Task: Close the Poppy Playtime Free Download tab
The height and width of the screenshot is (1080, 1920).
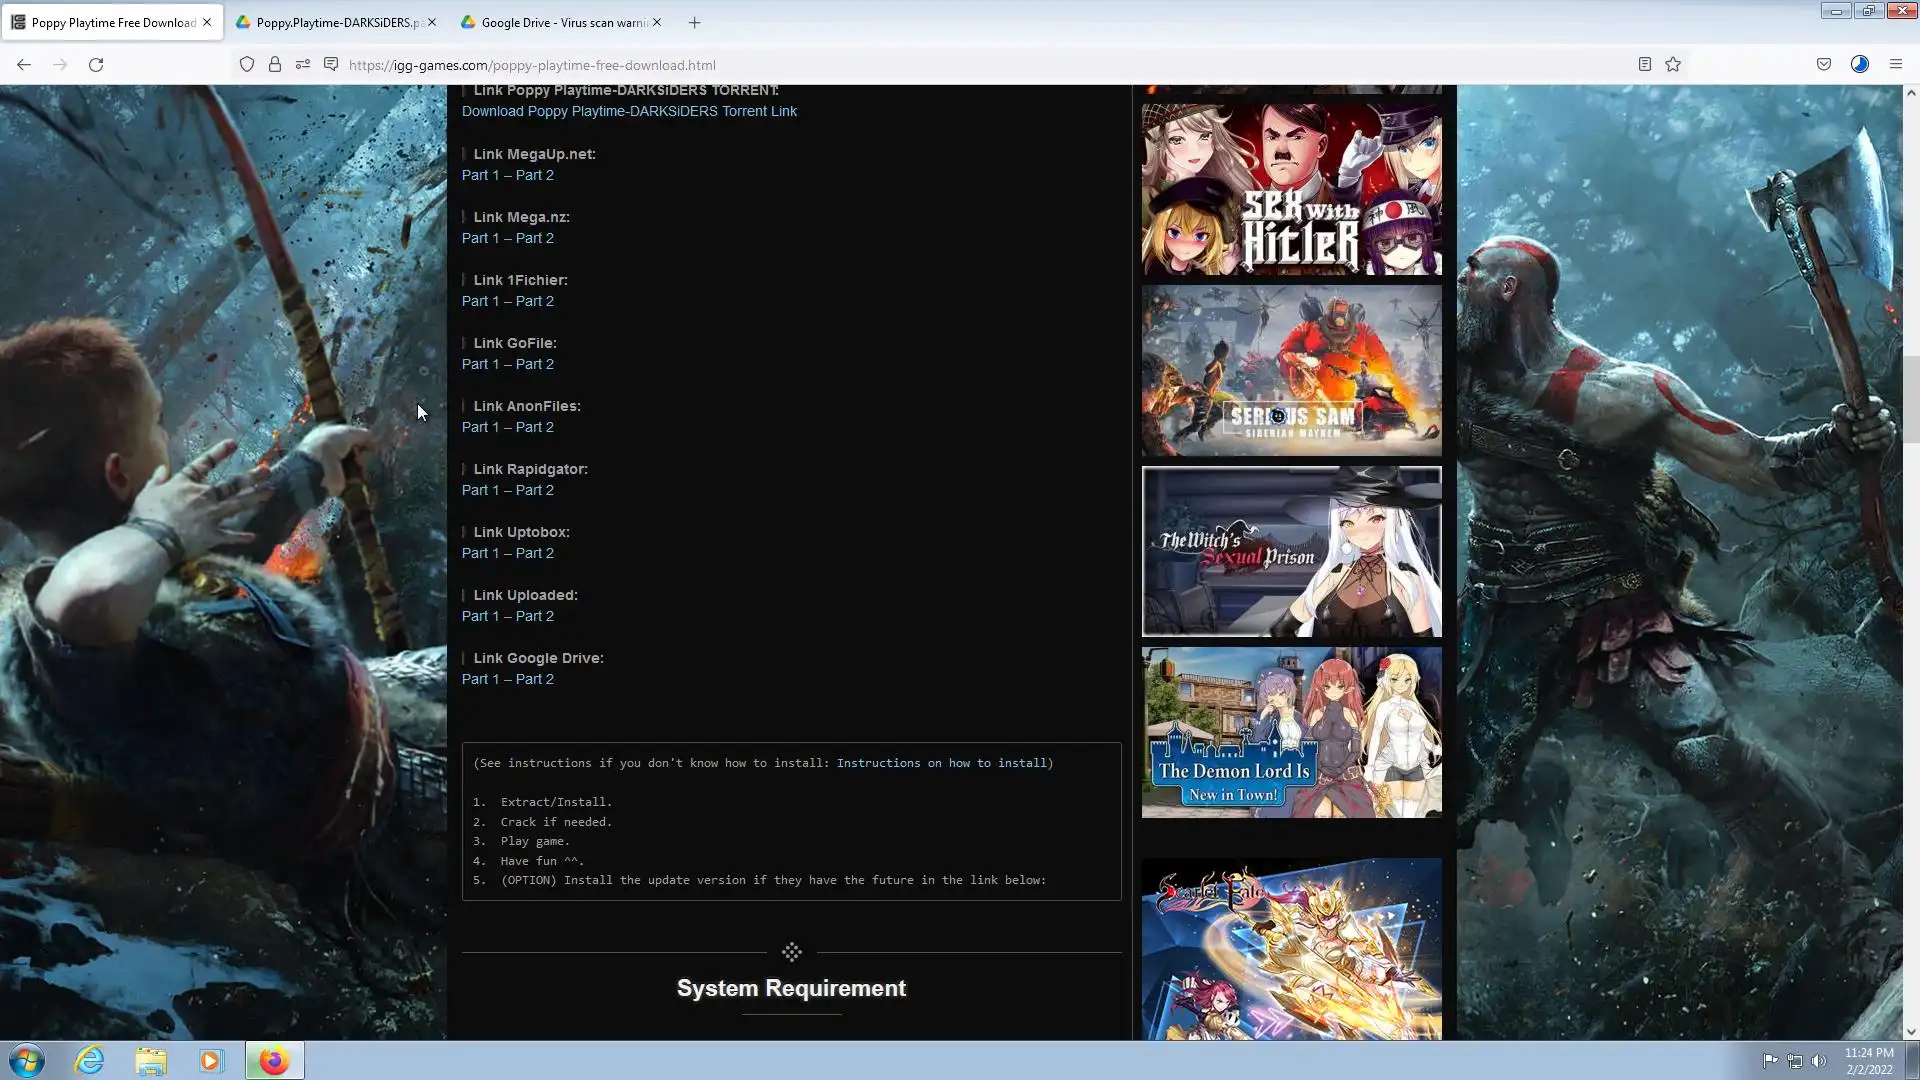Action: pos(207,22)
